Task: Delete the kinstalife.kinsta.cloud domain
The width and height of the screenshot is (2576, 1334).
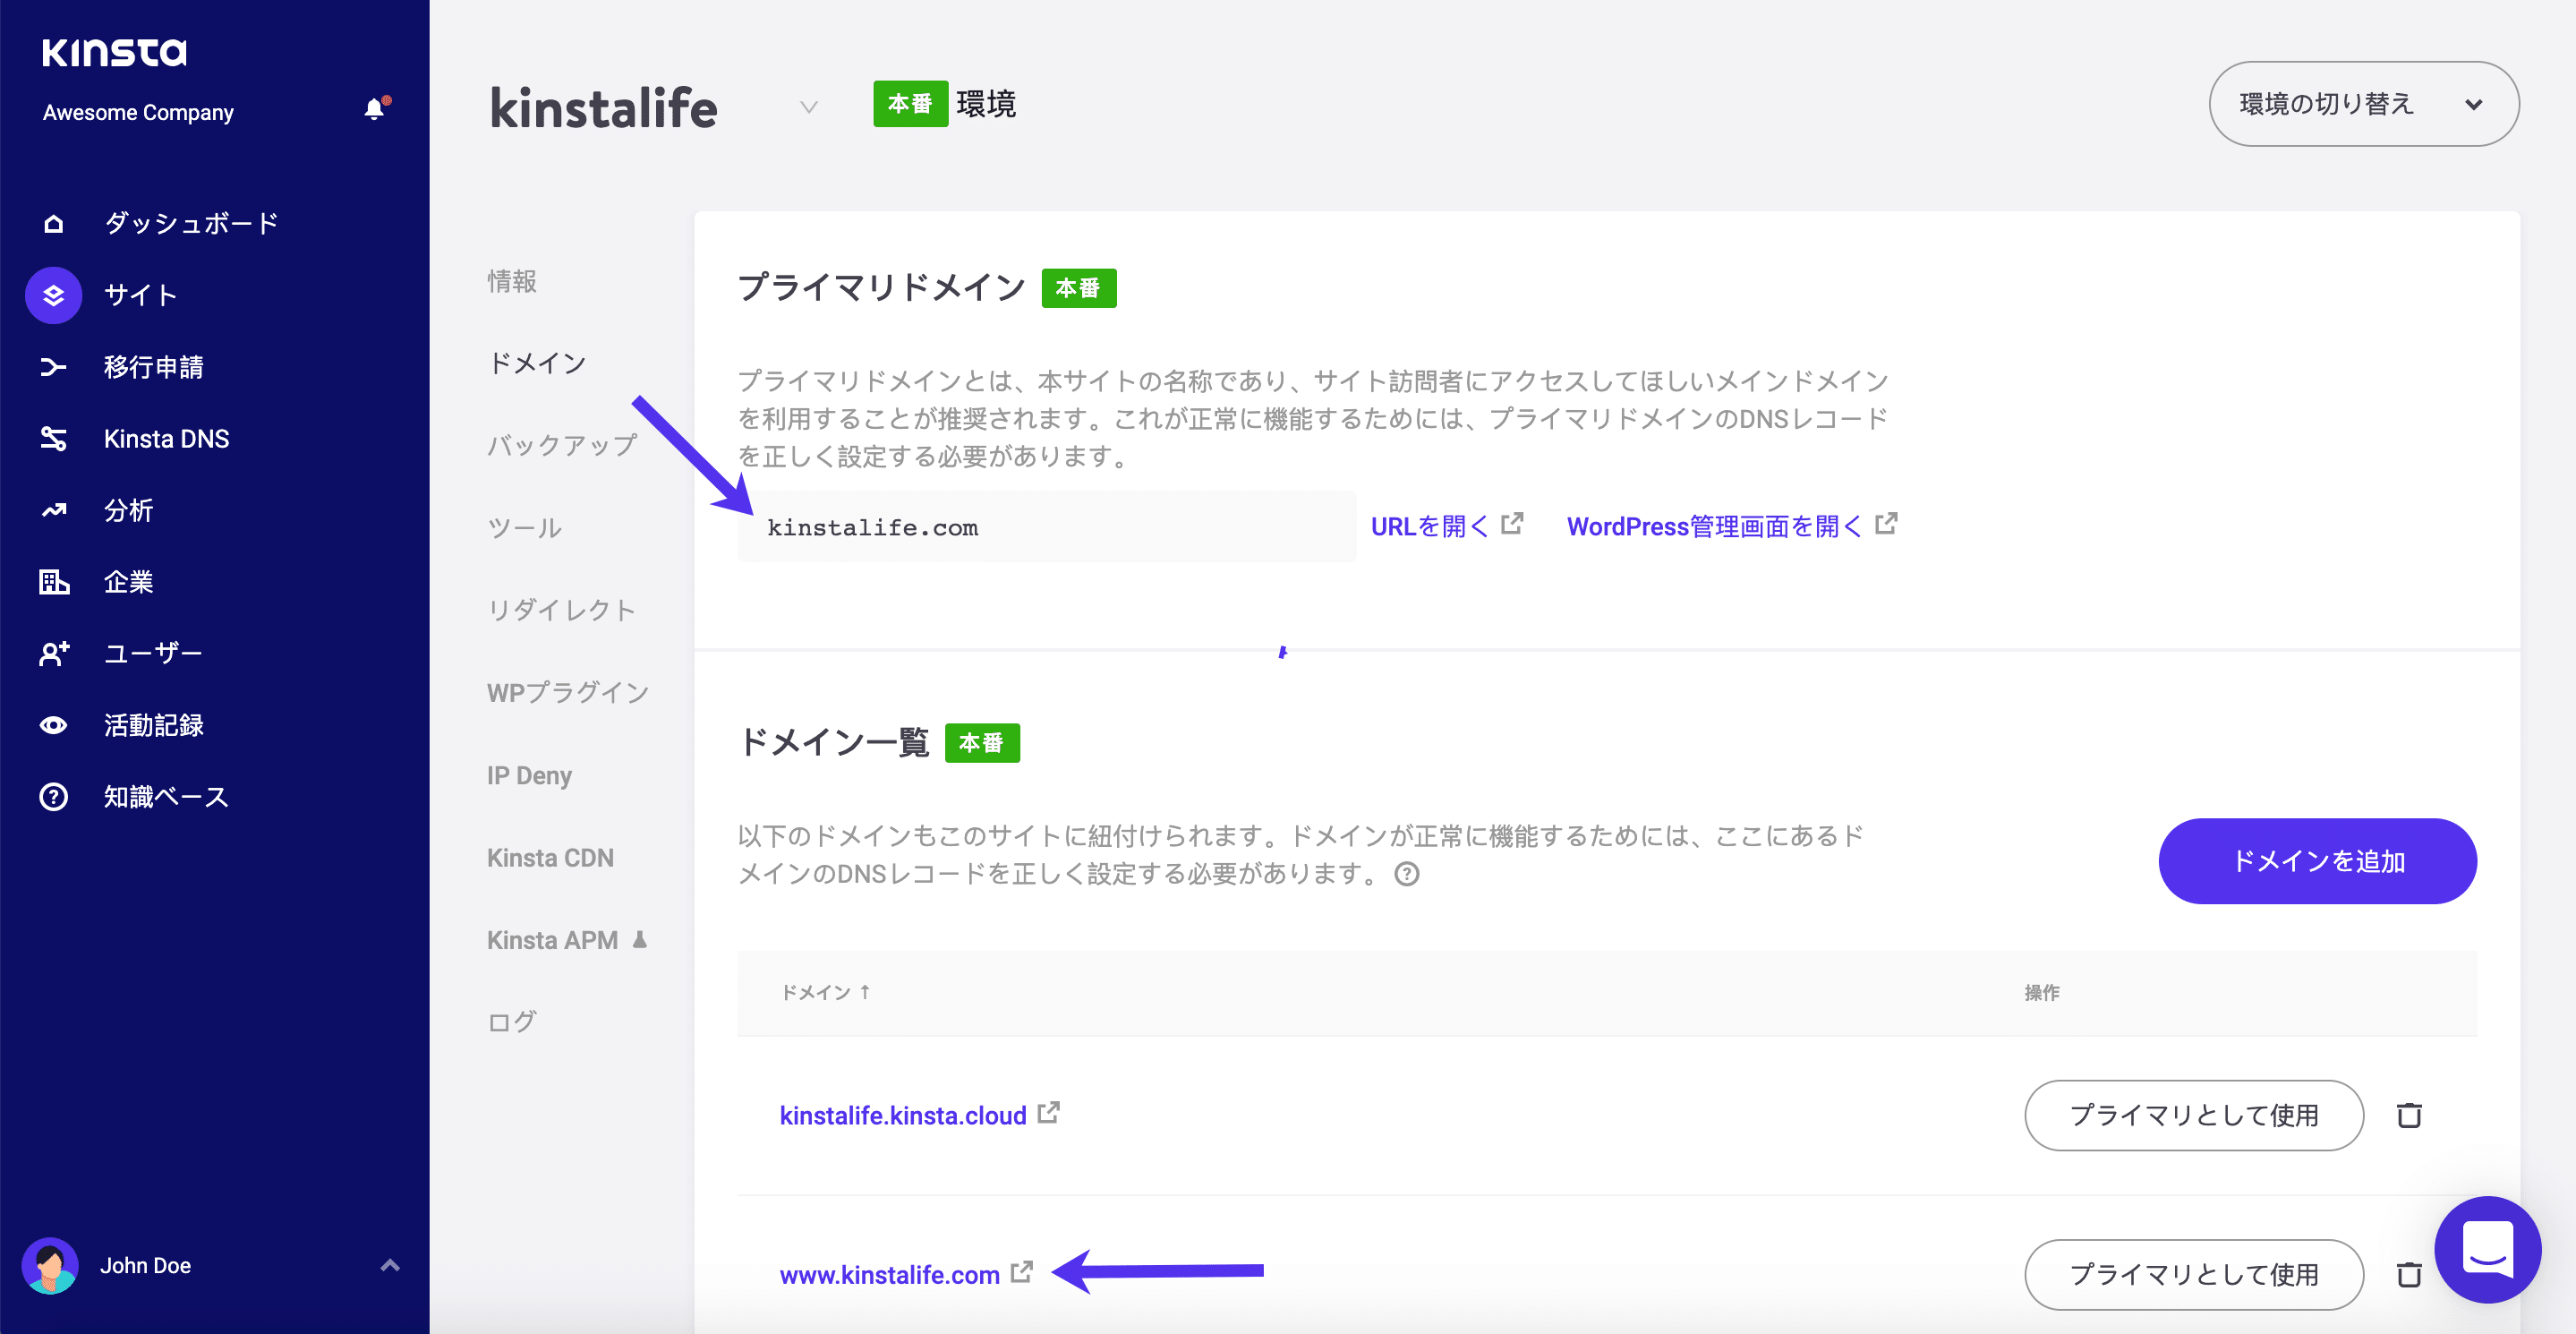Action: click(x=2409, y=1115)
